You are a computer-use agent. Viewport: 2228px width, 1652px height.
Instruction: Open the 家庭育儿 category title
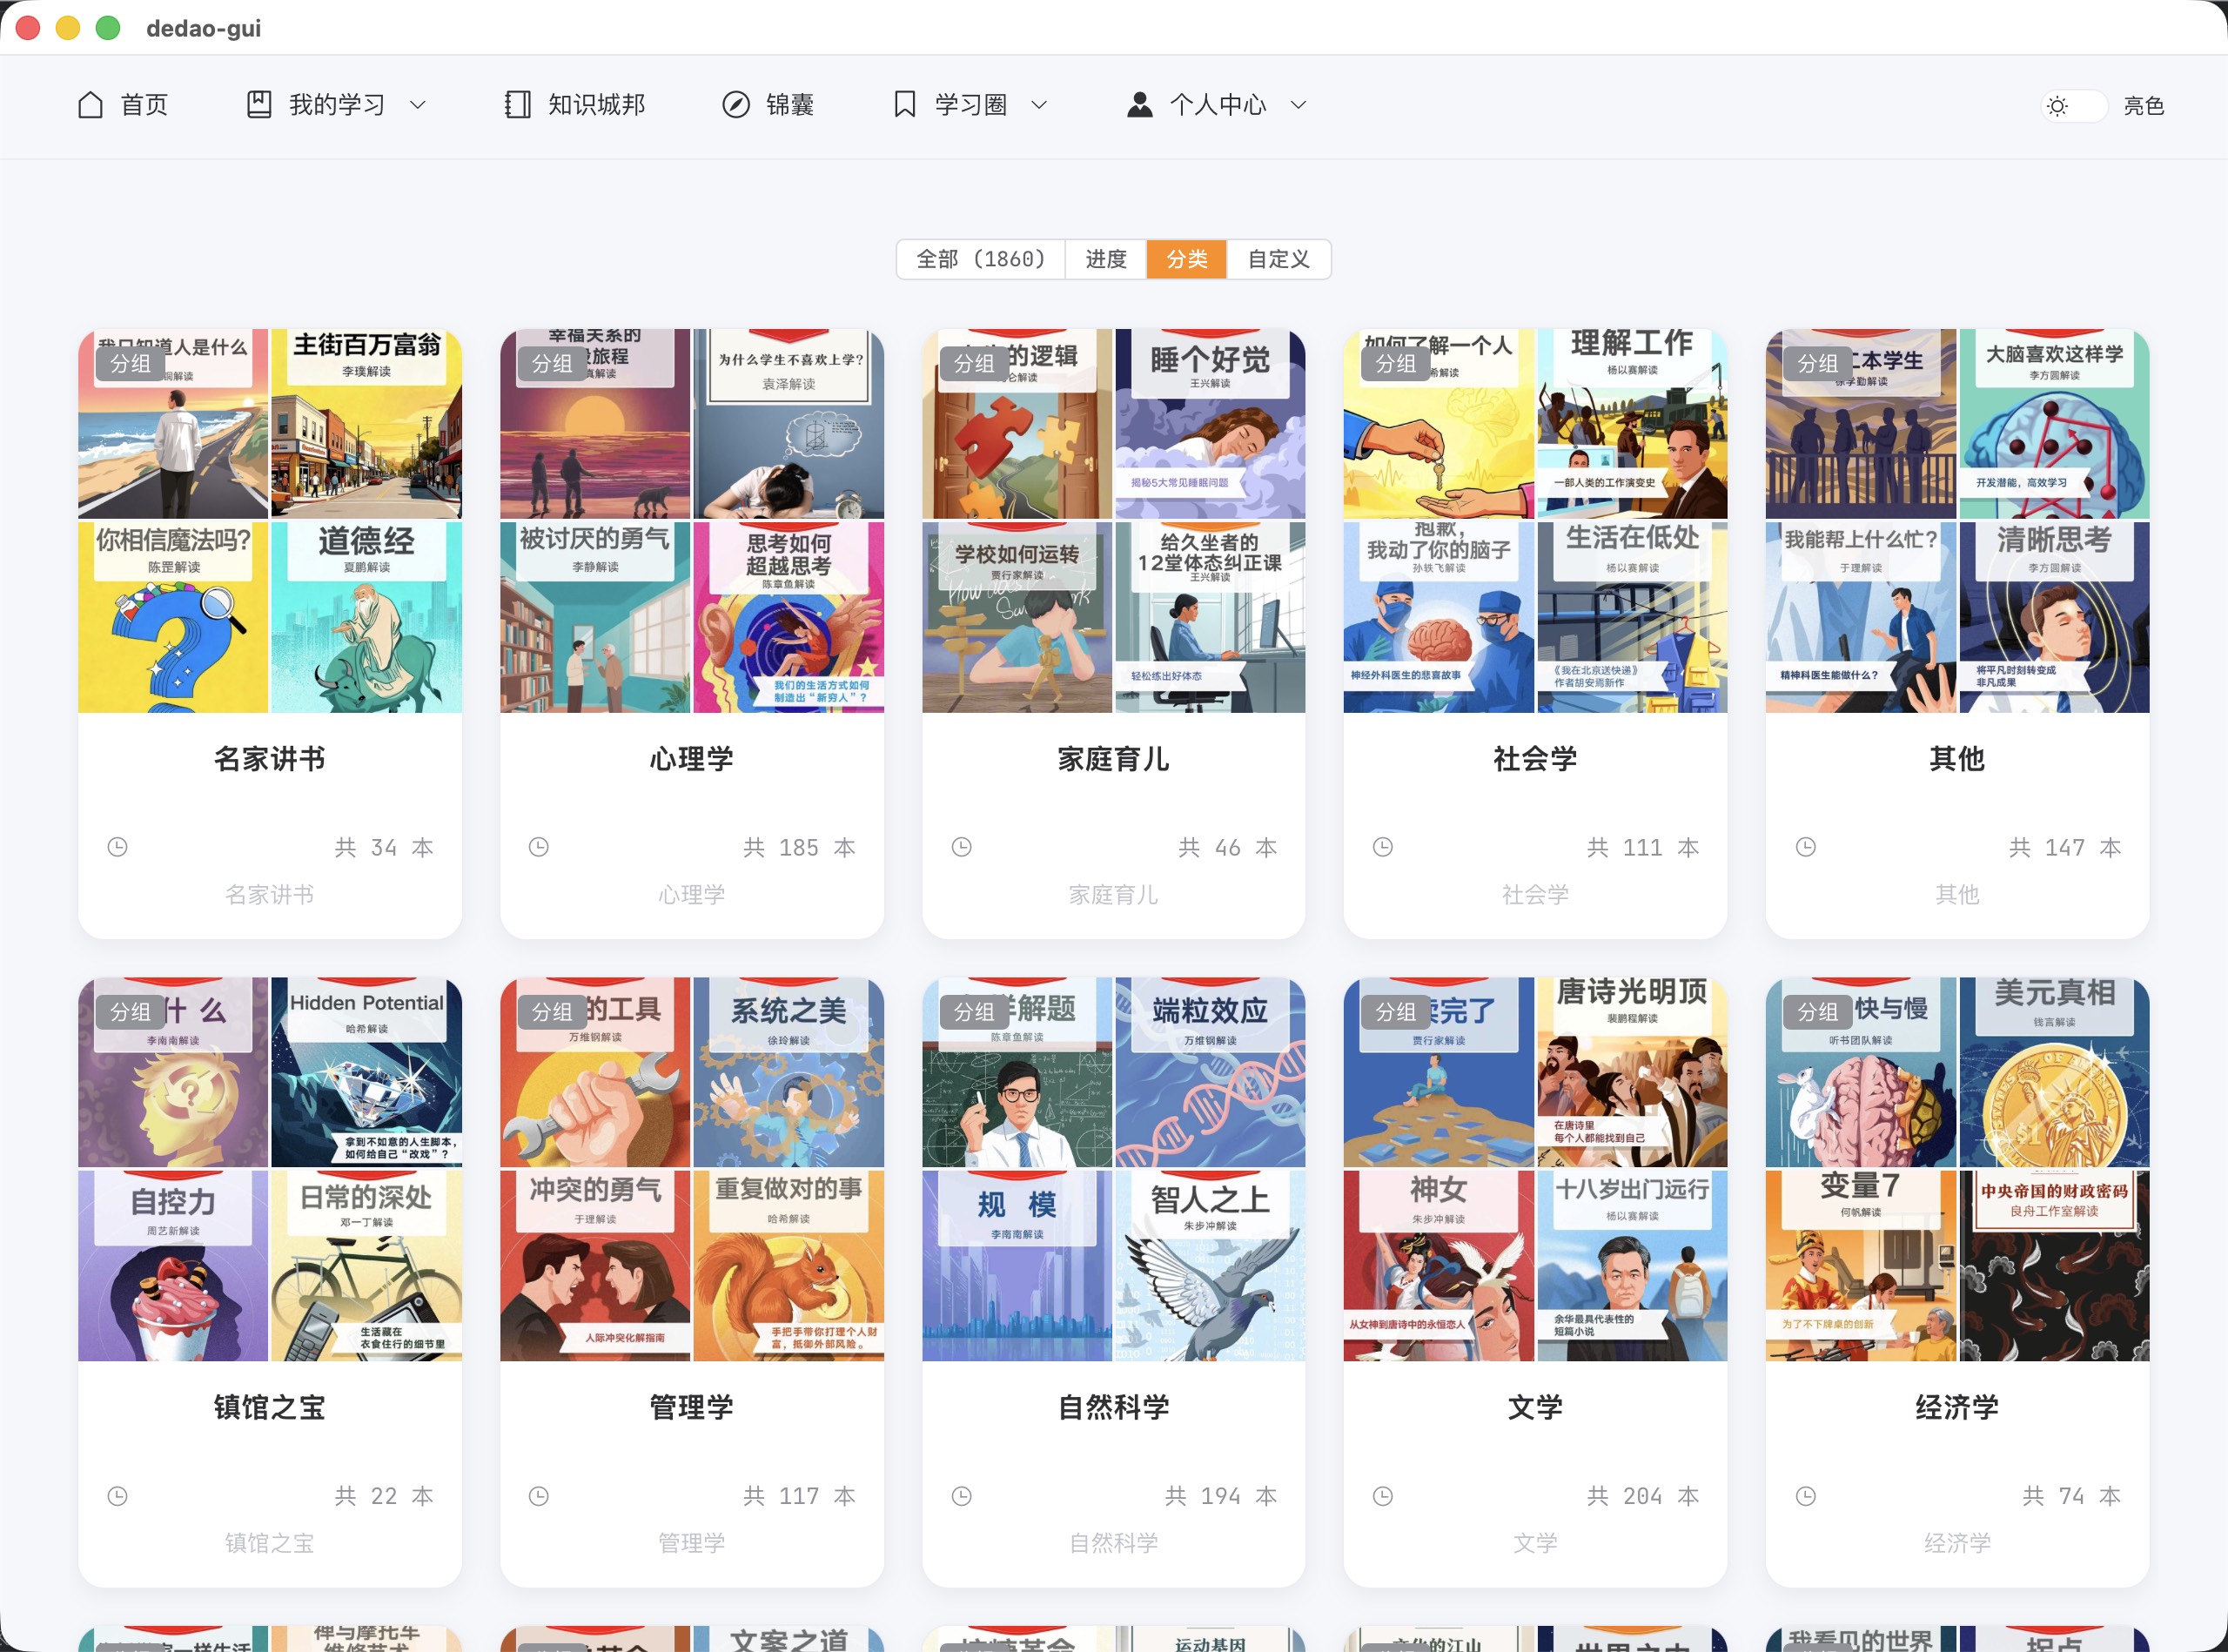click(x=1114, y=759)
